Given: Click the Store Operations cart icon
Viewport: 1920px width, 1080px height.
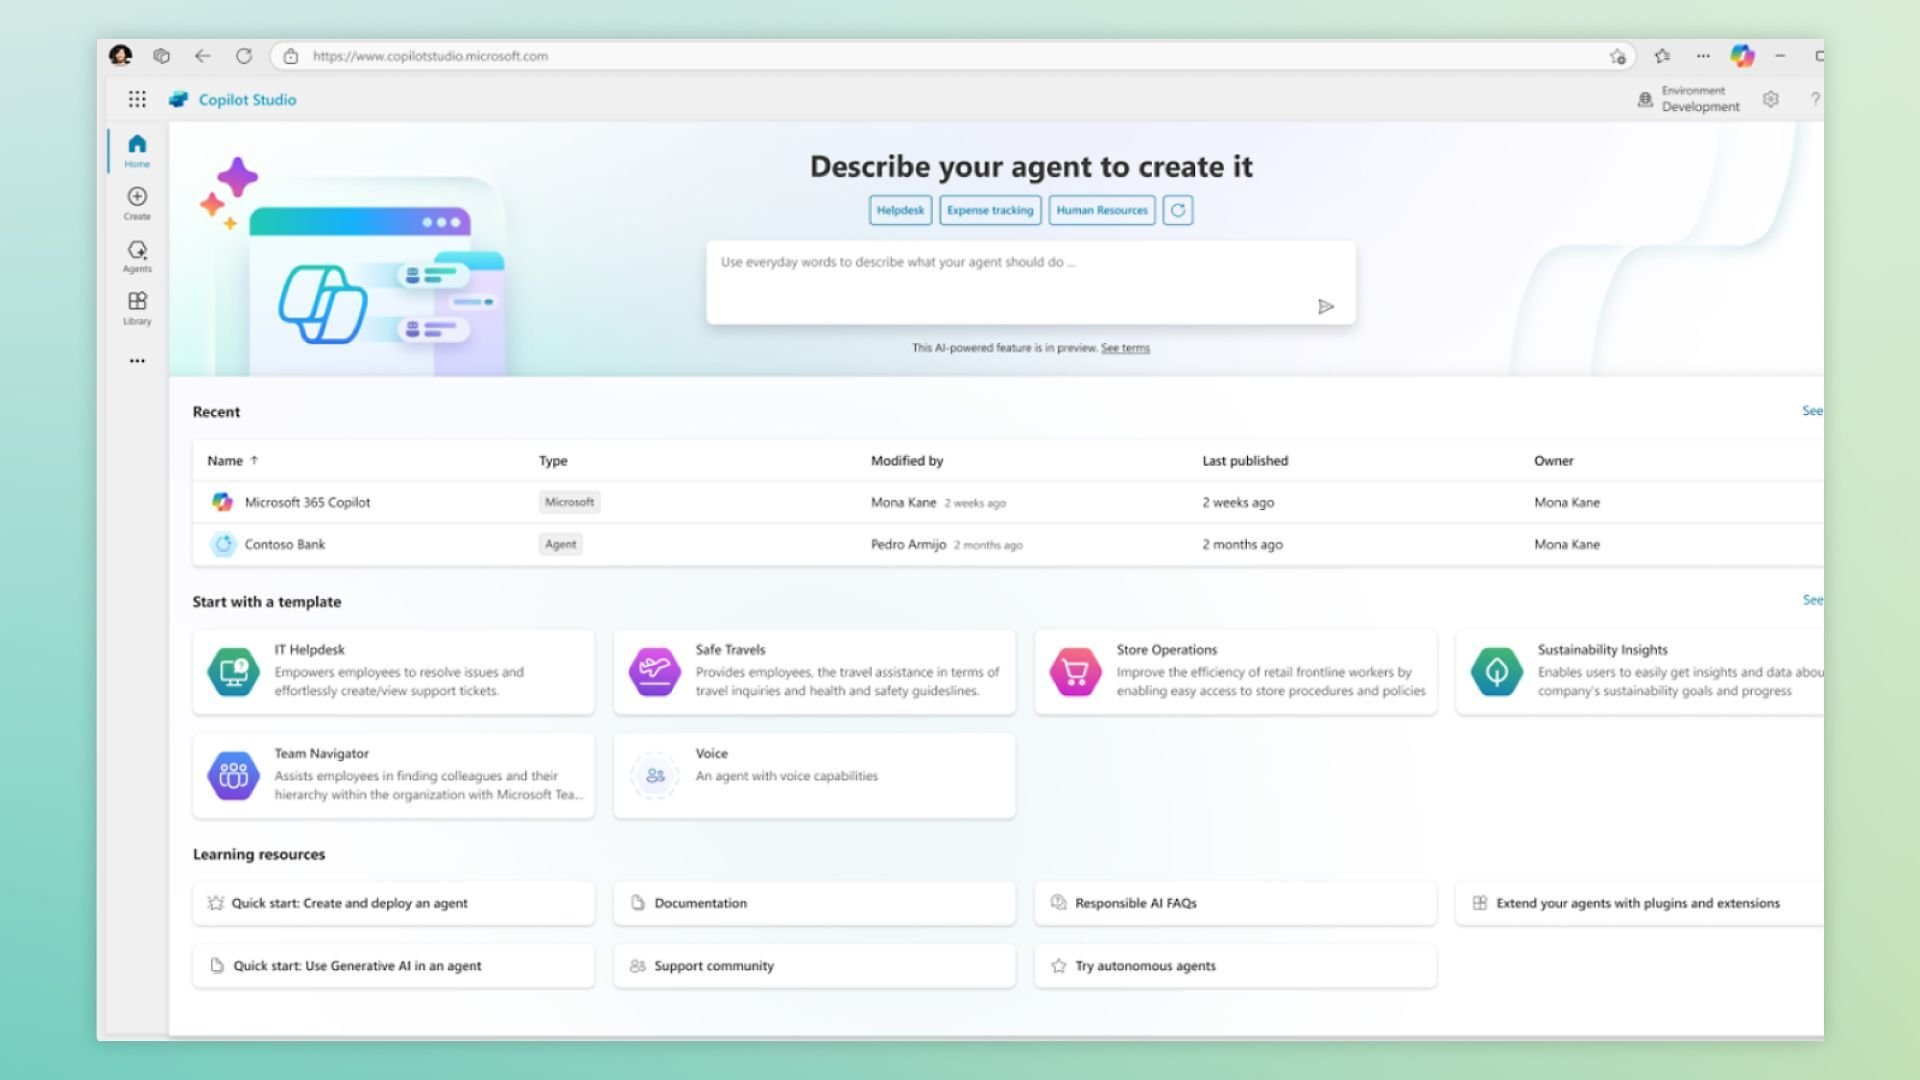Looking at the screenshot, I should 1076,671.
